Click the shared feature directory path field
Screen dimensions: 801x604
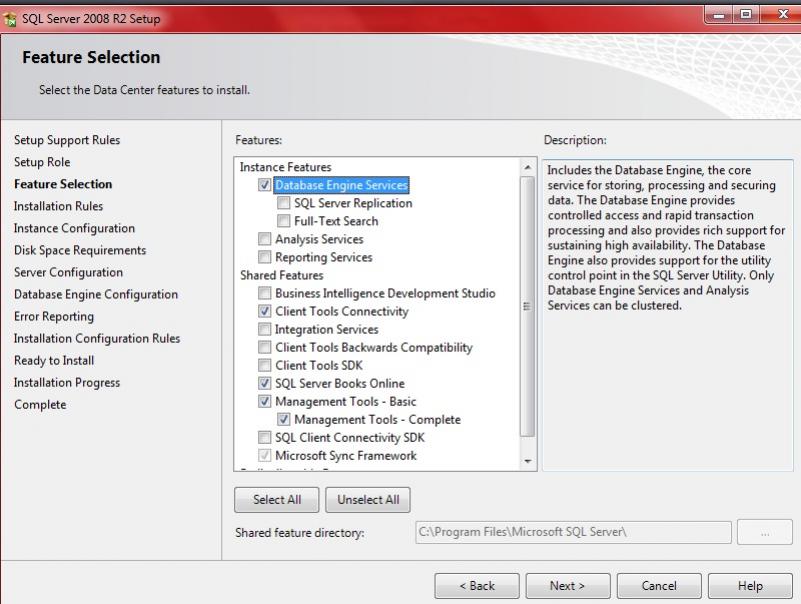click(573, 532)
